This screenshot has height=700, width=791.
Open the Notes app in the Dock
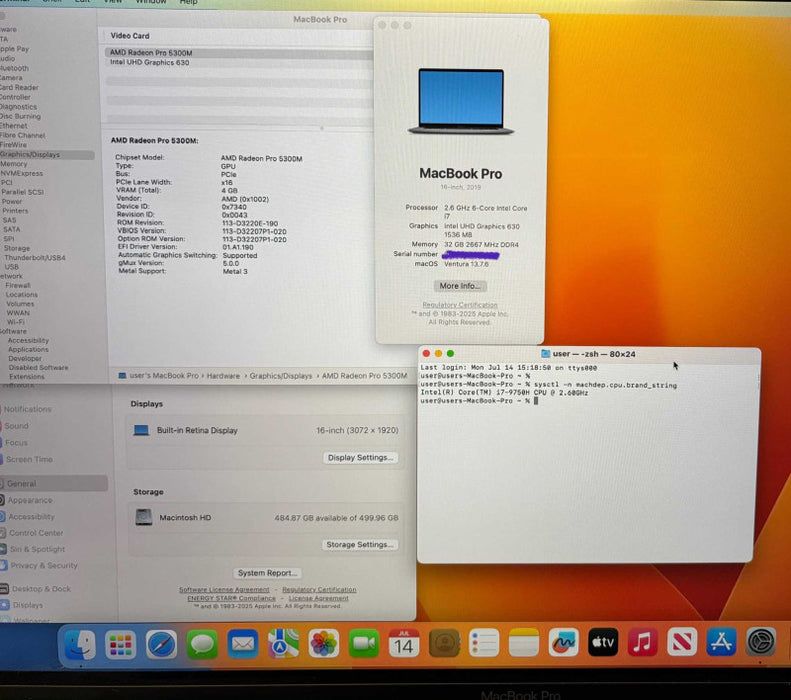pyautogui.click(x=524, y=643)
